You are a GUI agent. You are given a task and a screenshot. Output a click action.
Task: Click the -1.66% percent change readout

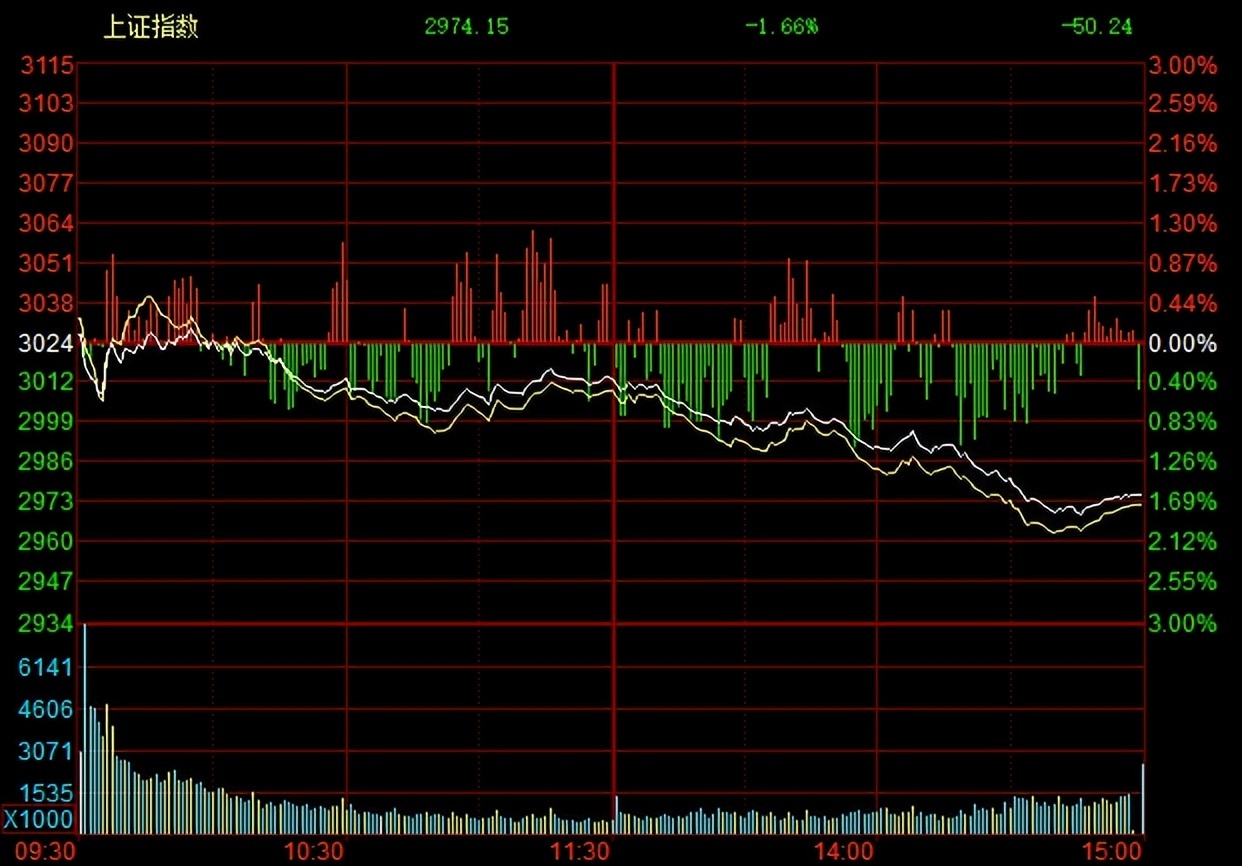(x=781, y=27)
